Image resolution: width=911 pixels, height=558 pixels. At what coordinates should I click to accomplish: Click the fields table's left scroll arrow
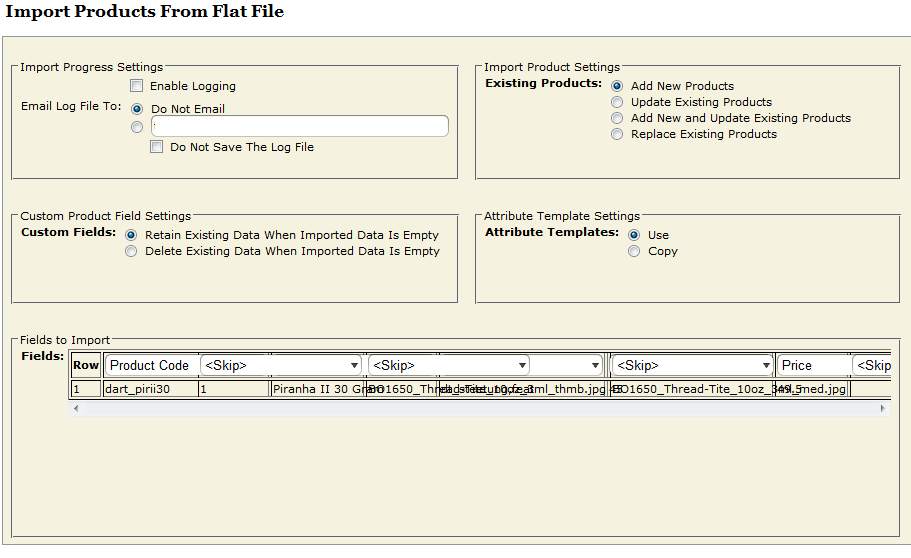[x=76, y=408]
